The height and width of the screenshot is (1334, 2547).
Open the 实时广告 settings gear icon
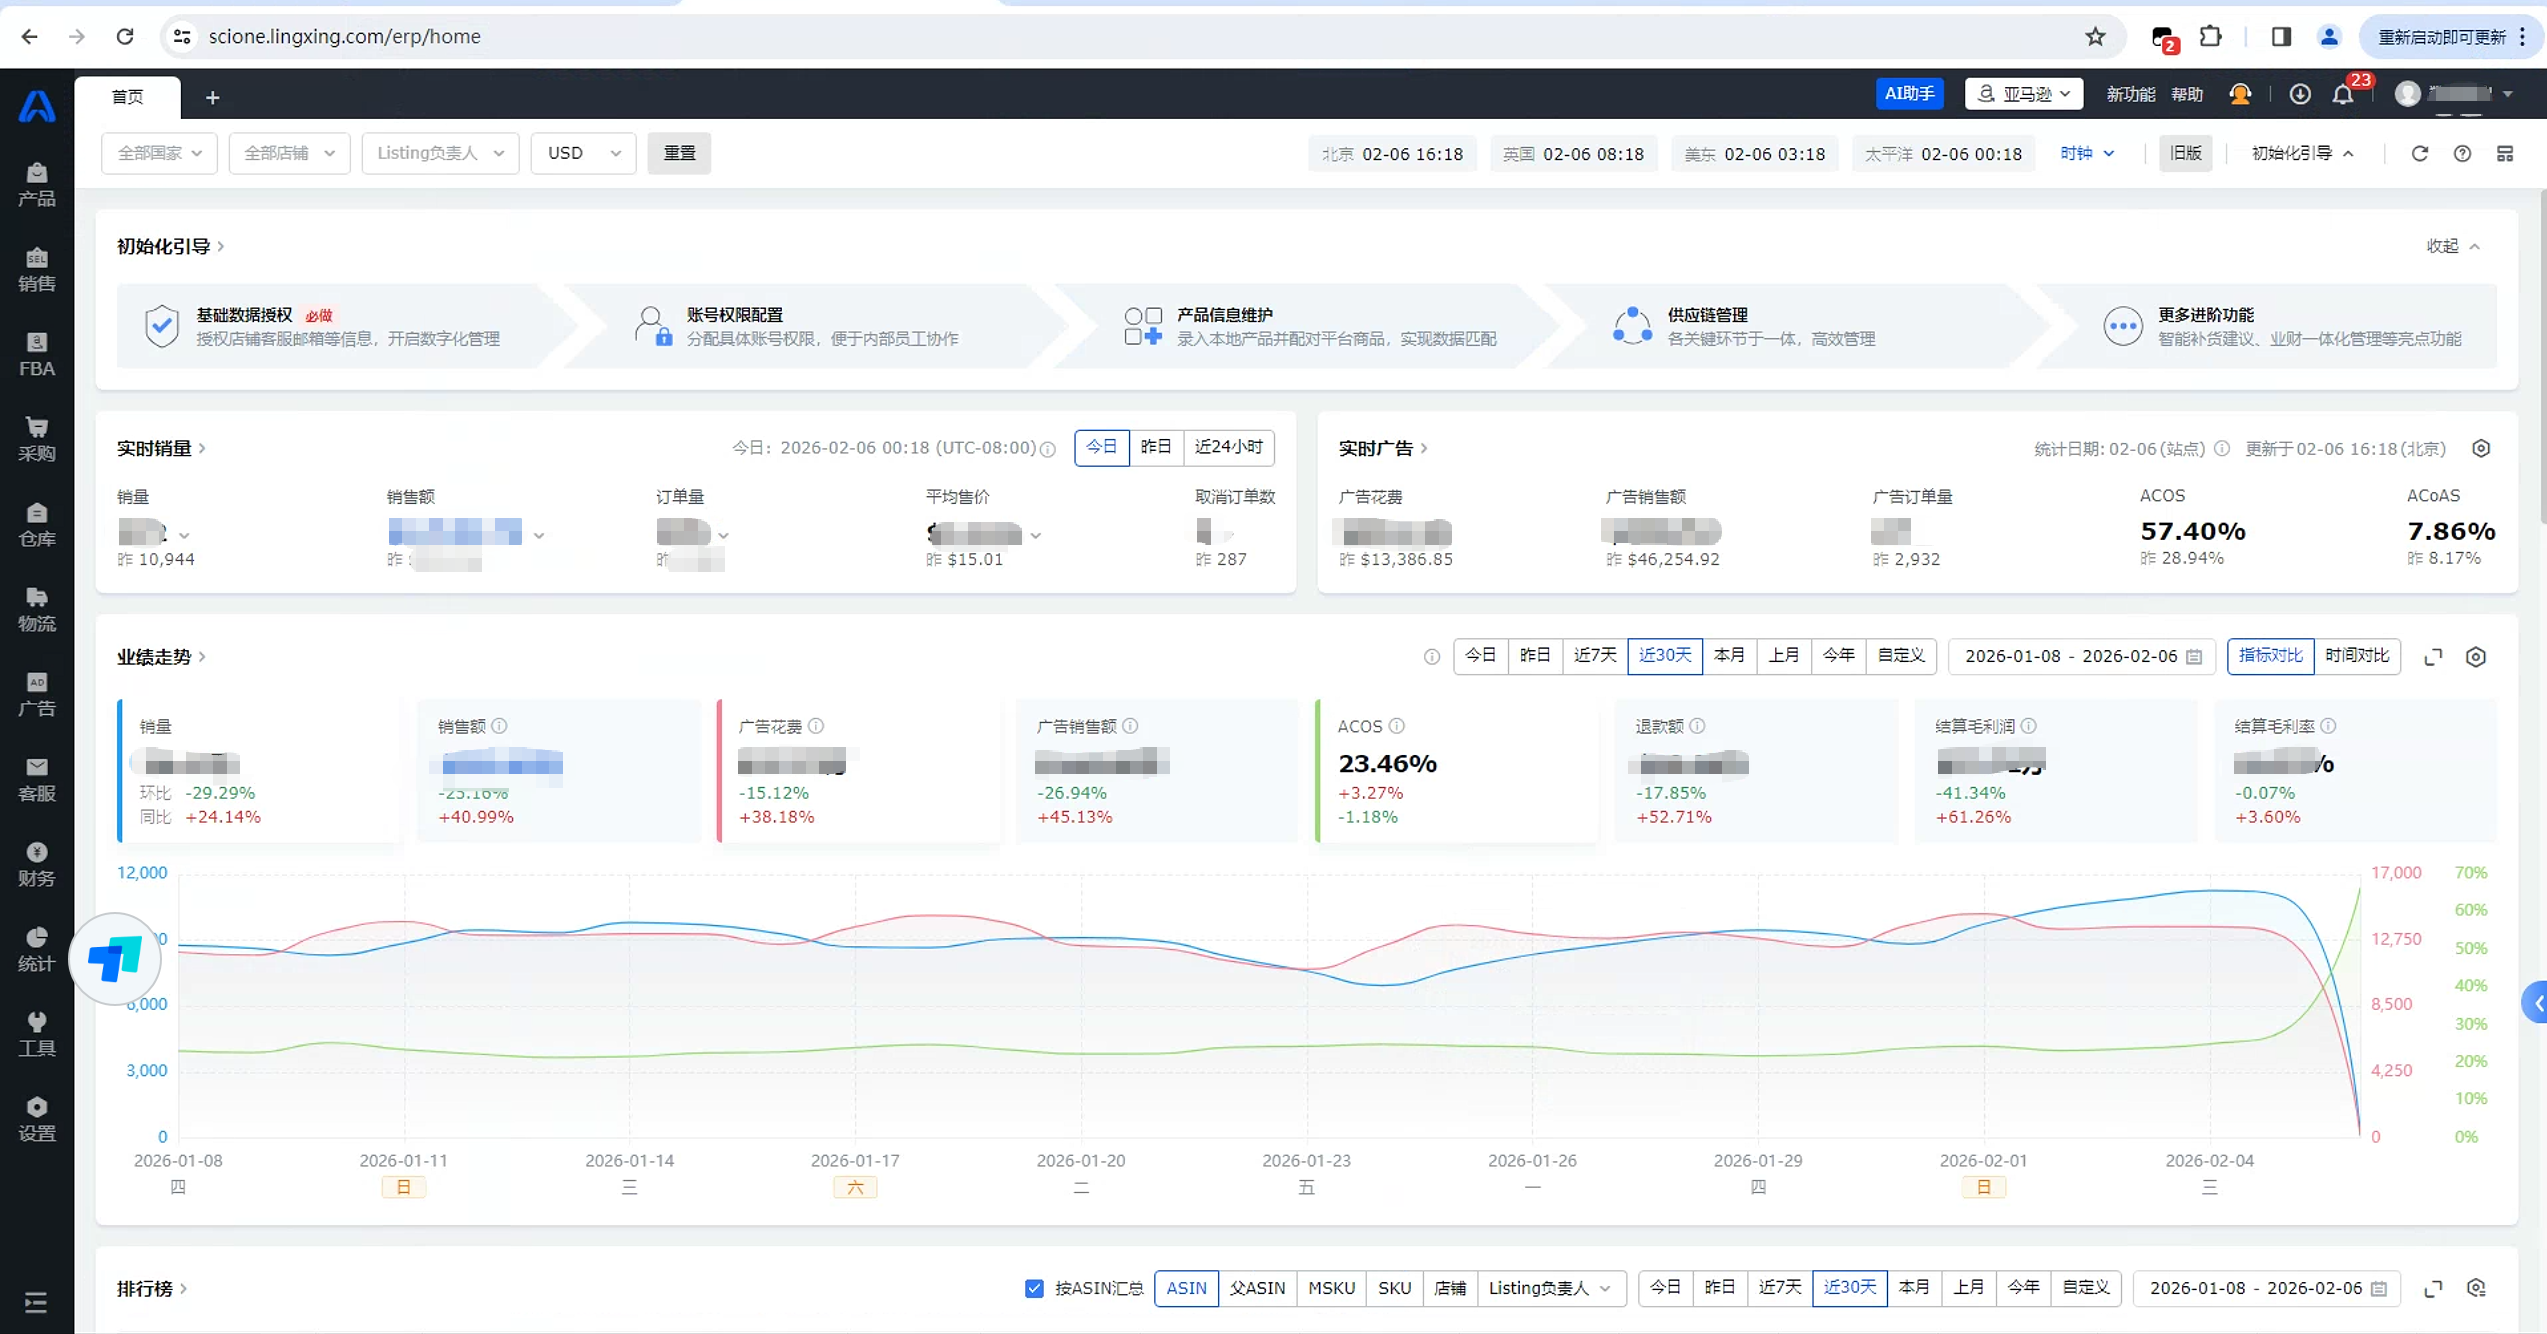pyautogui.click(x=2481, y=449)
